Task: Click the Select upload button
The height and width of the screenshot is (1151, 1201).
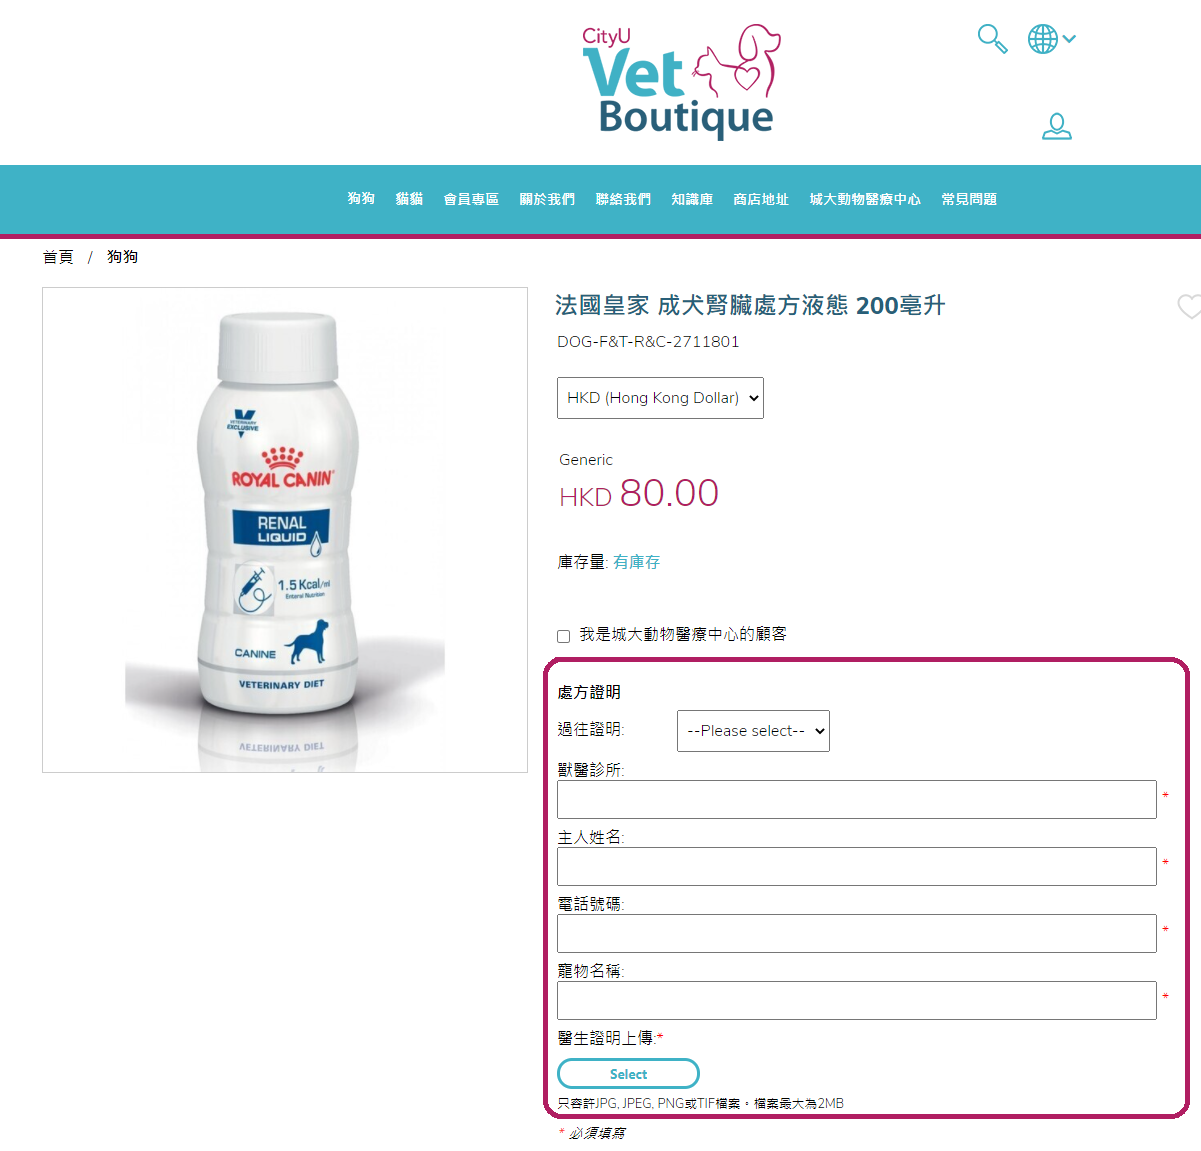Action: click(x=628, y=1074)
